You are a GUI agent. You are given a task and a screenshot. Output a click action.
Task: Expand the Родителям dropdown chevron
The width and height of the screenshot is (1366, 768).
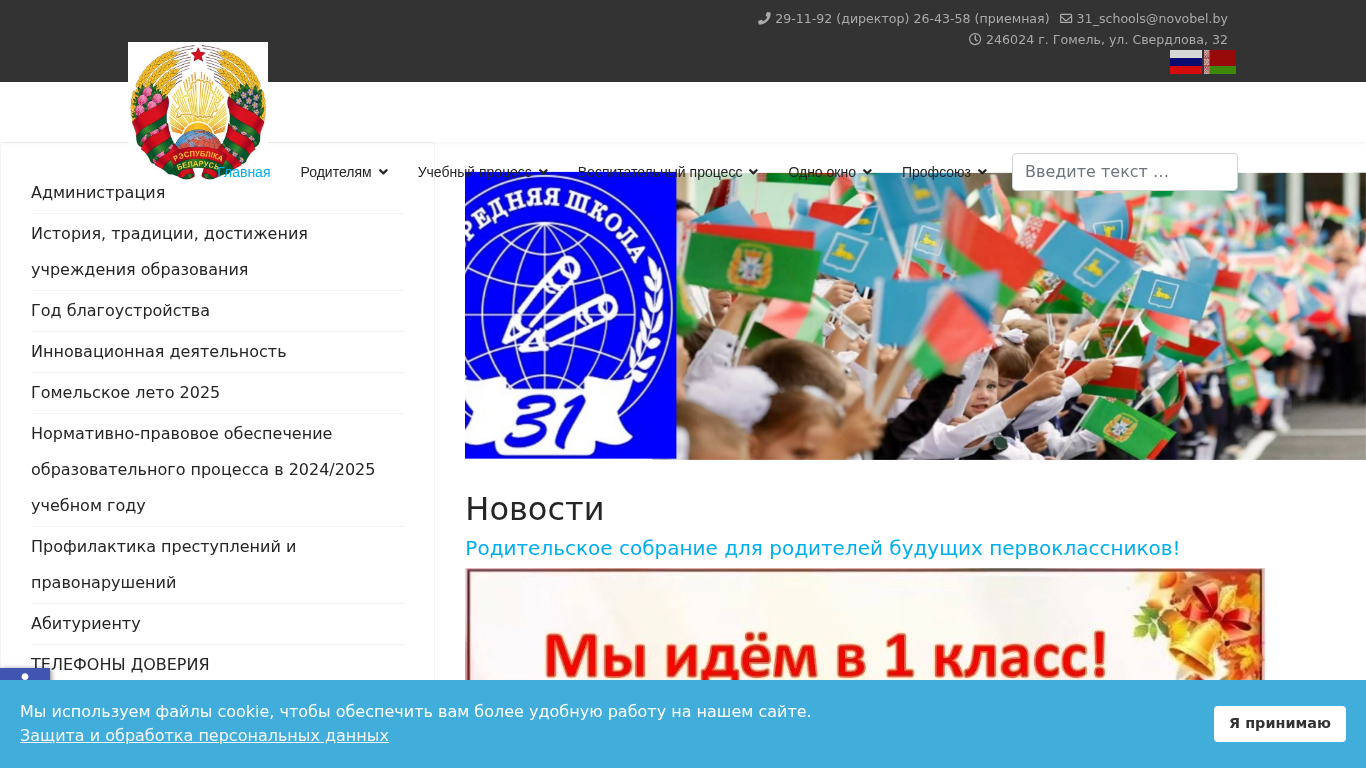click(383, 172)
